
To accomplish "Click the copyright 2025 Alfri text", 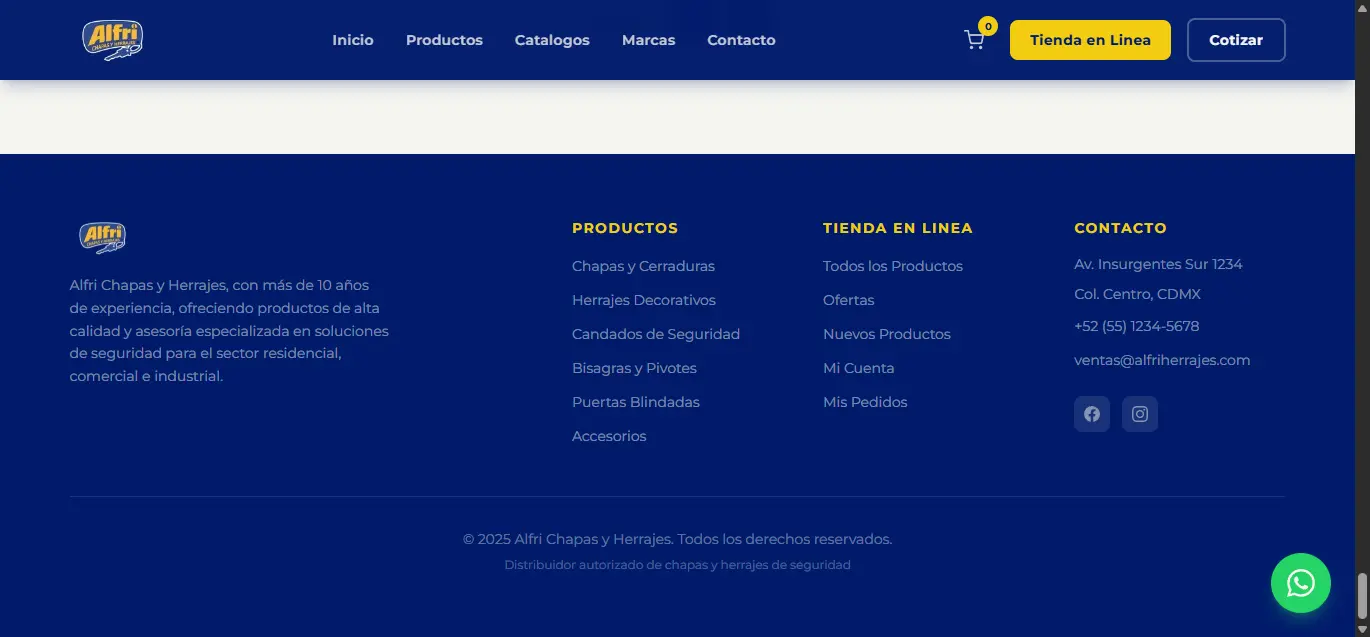I will click(677, 539).
